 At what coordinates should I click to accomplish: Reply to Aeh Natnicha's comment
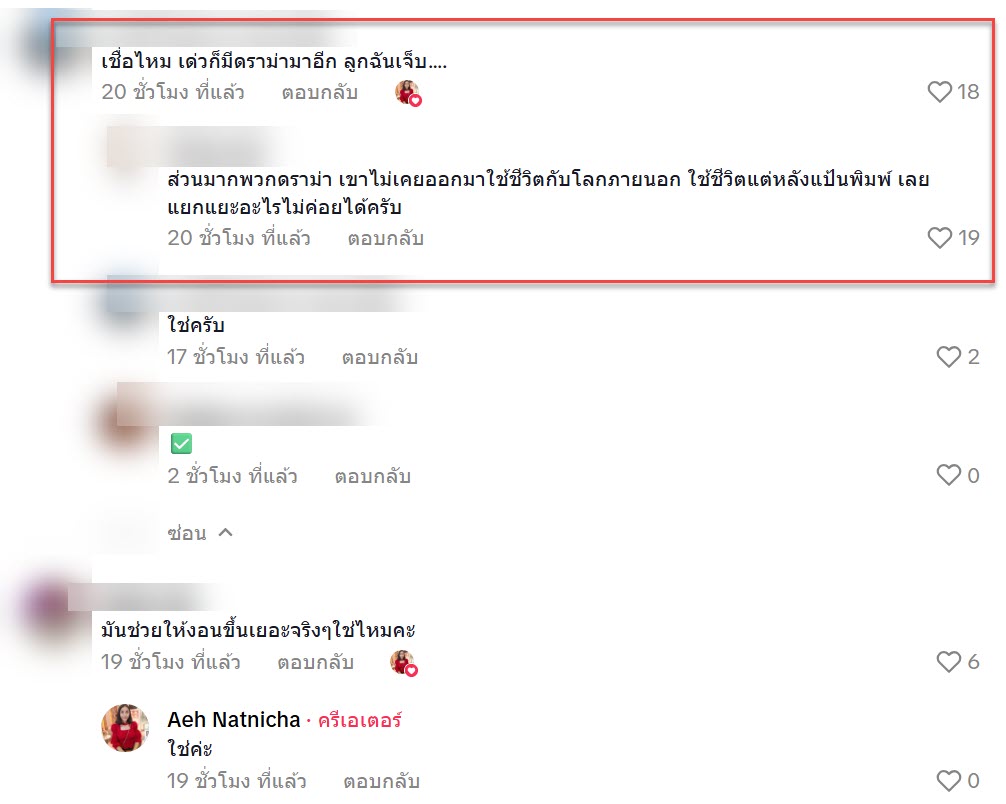pos(381,782)
